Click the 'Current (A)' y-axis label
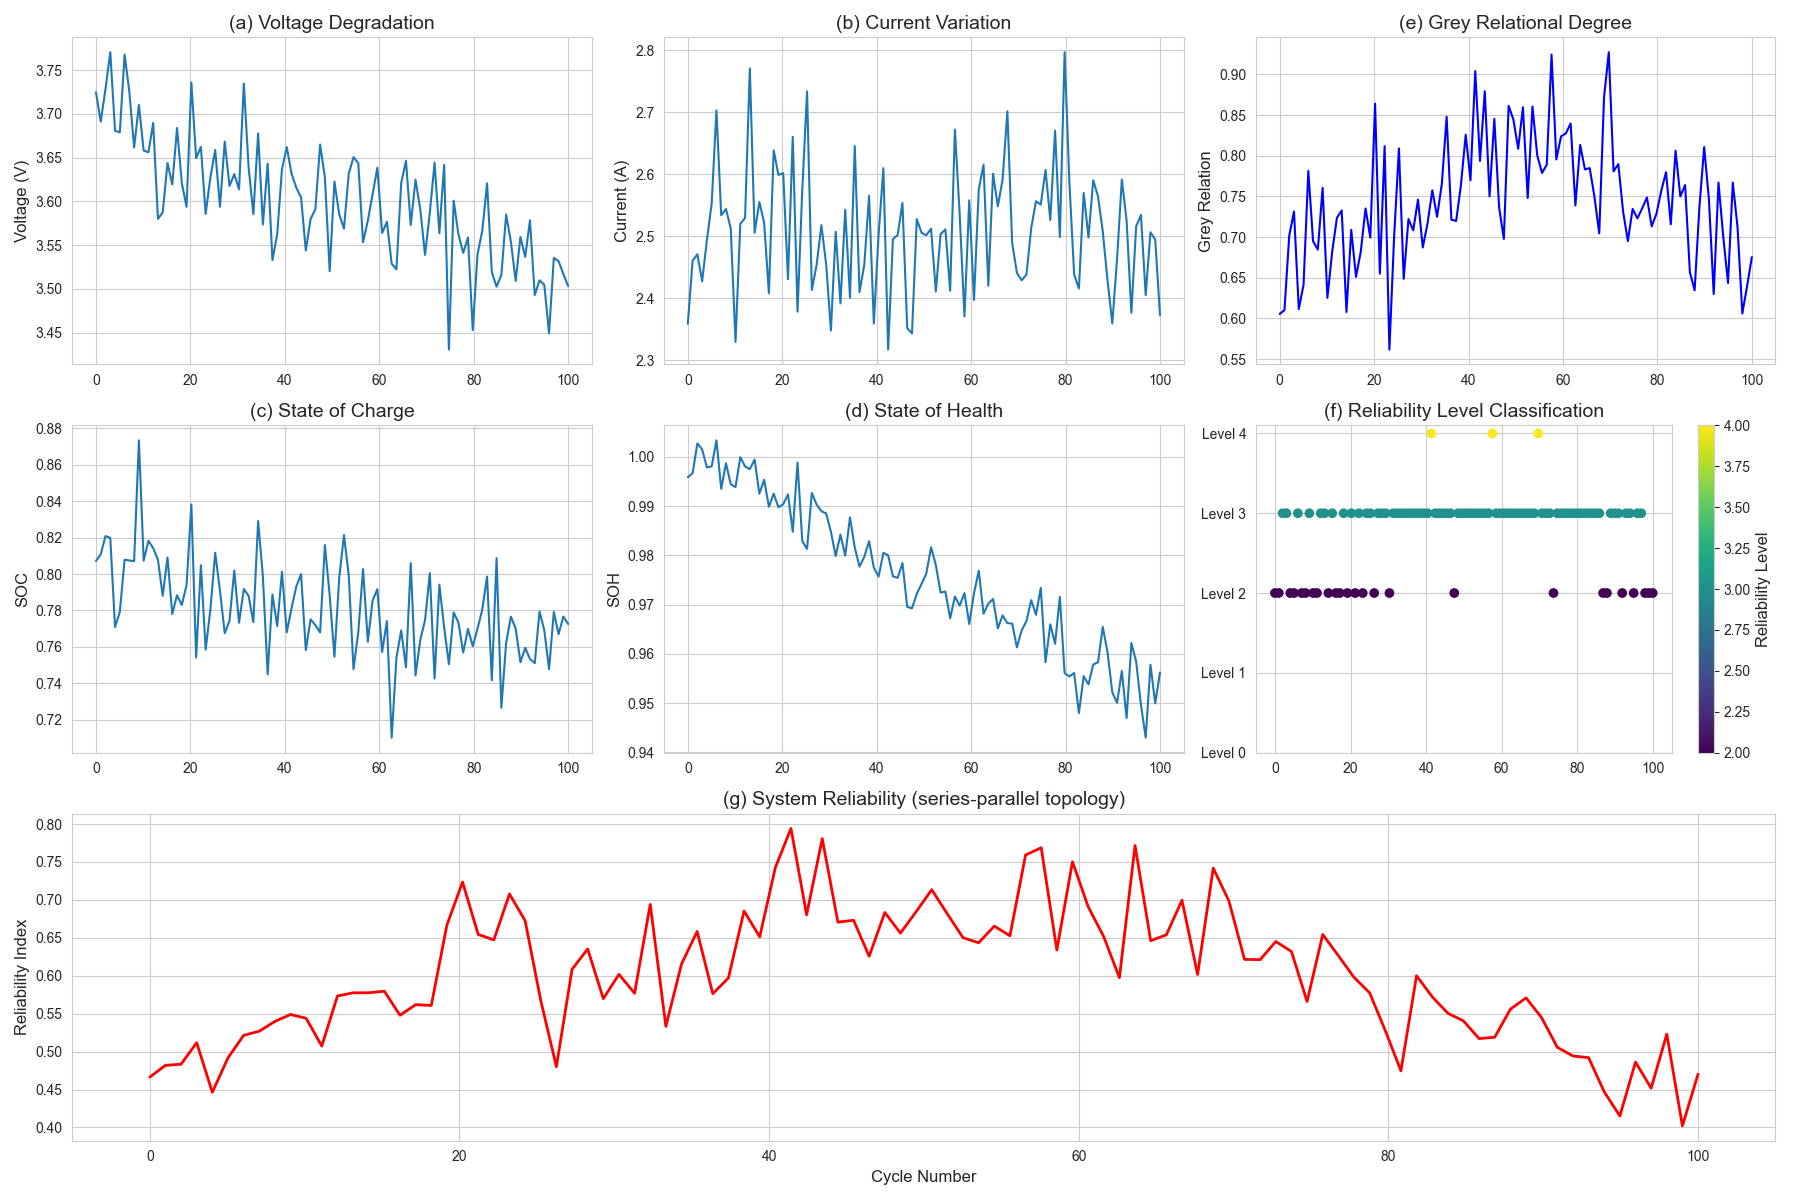1800x1200 pixels. (620, 202)
